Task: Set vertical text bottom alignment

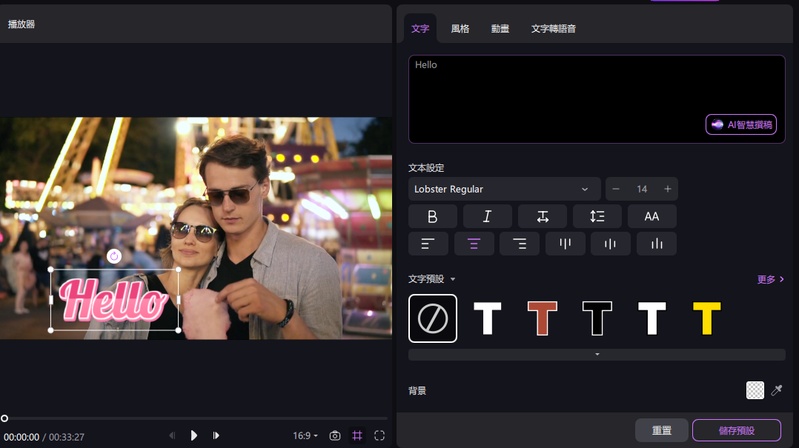Action: (x=657, y=244)
